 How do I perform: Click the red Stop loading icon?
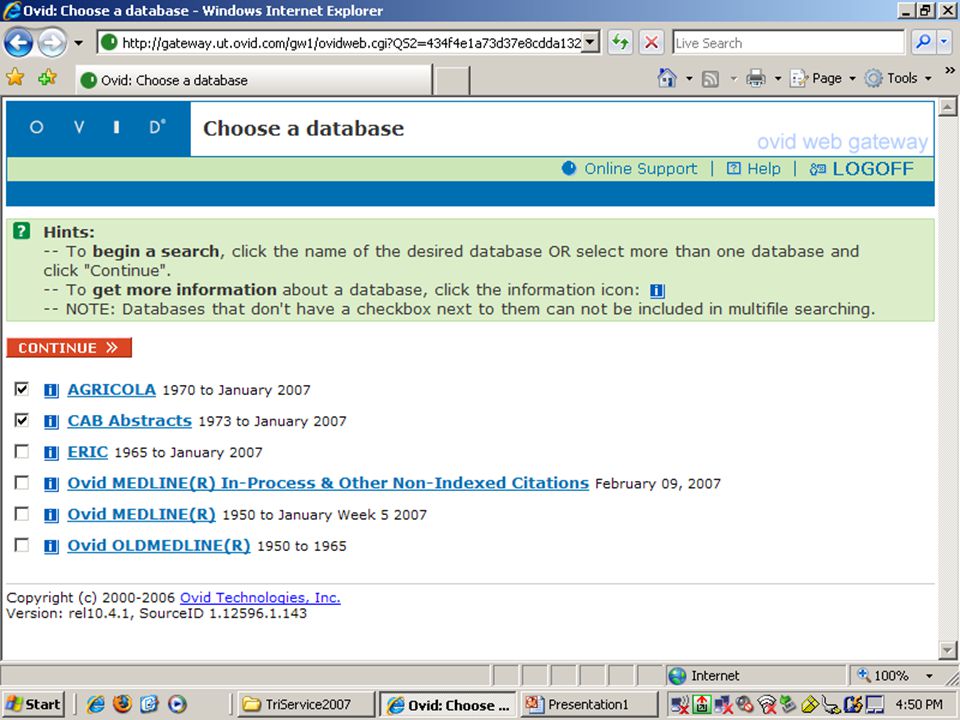pos(651,42)
